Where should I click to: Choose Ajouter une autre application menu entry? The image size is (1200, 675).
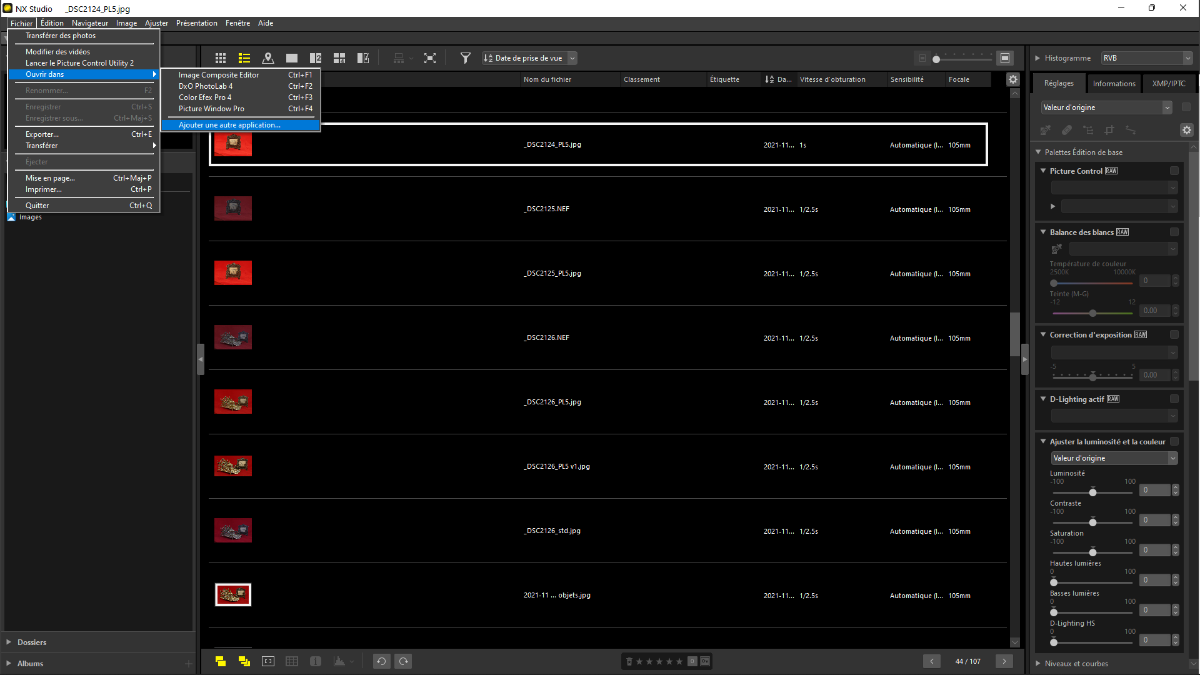(x=230, y=125)
